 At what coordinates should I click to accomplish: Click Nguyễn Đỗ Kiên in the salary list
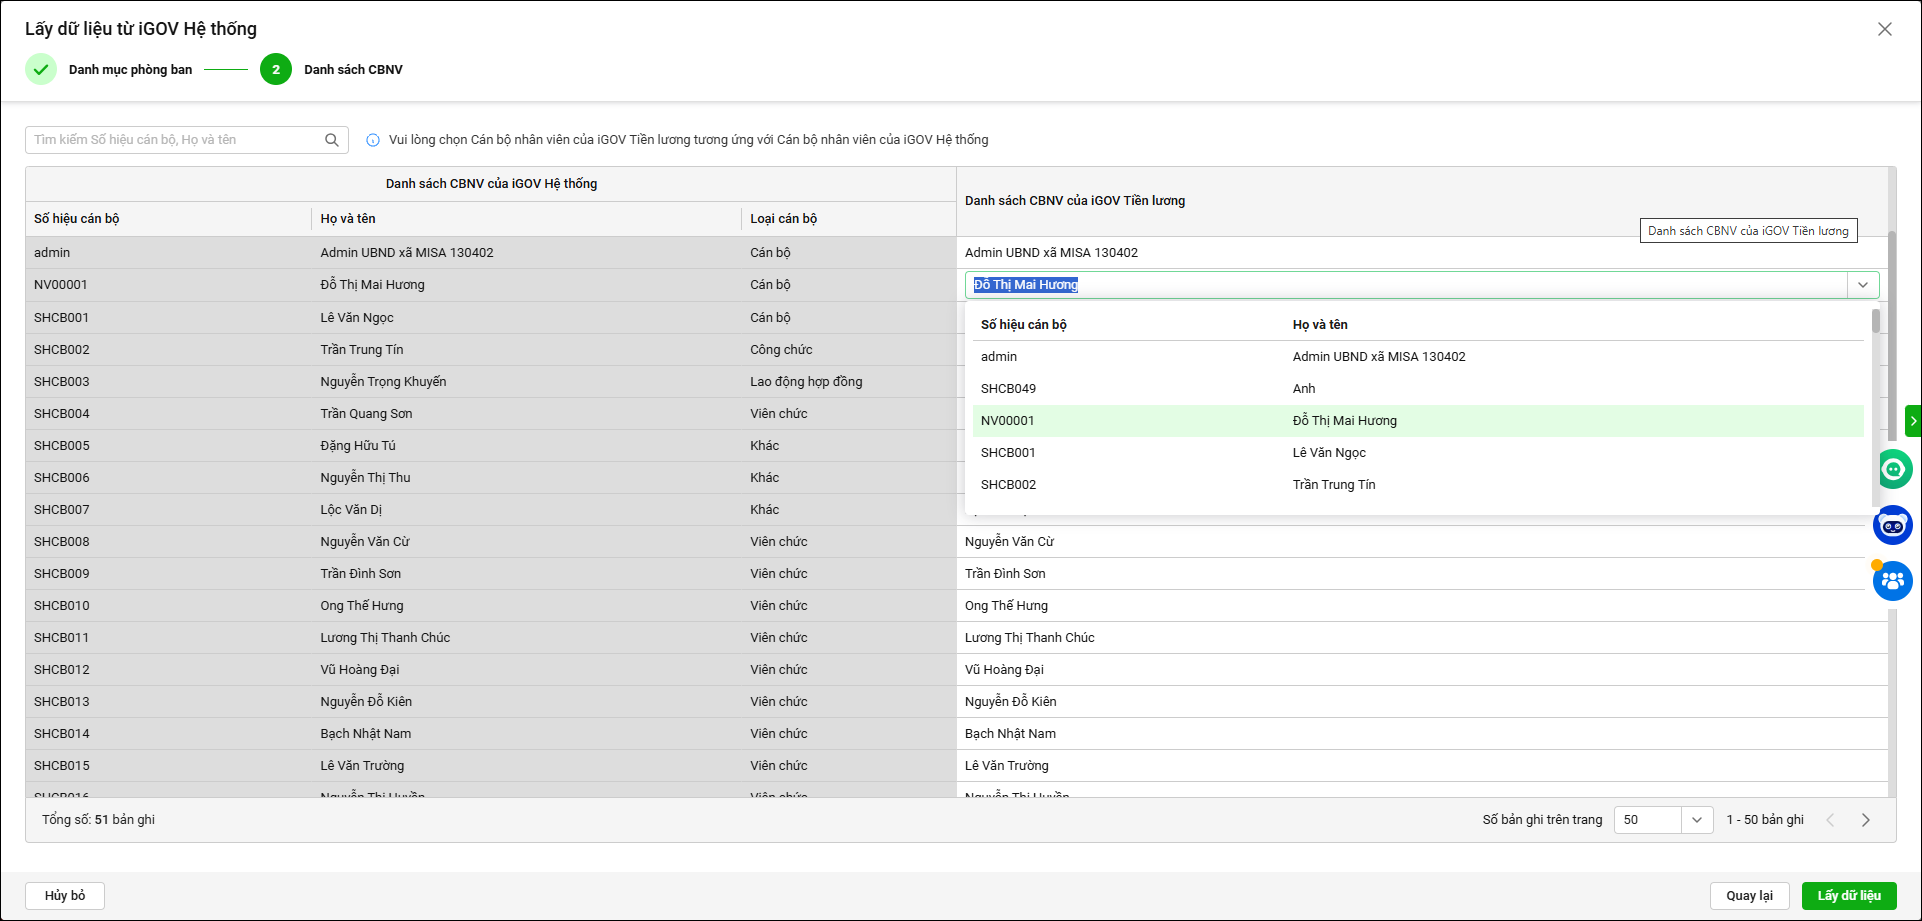coord(1422,702)
